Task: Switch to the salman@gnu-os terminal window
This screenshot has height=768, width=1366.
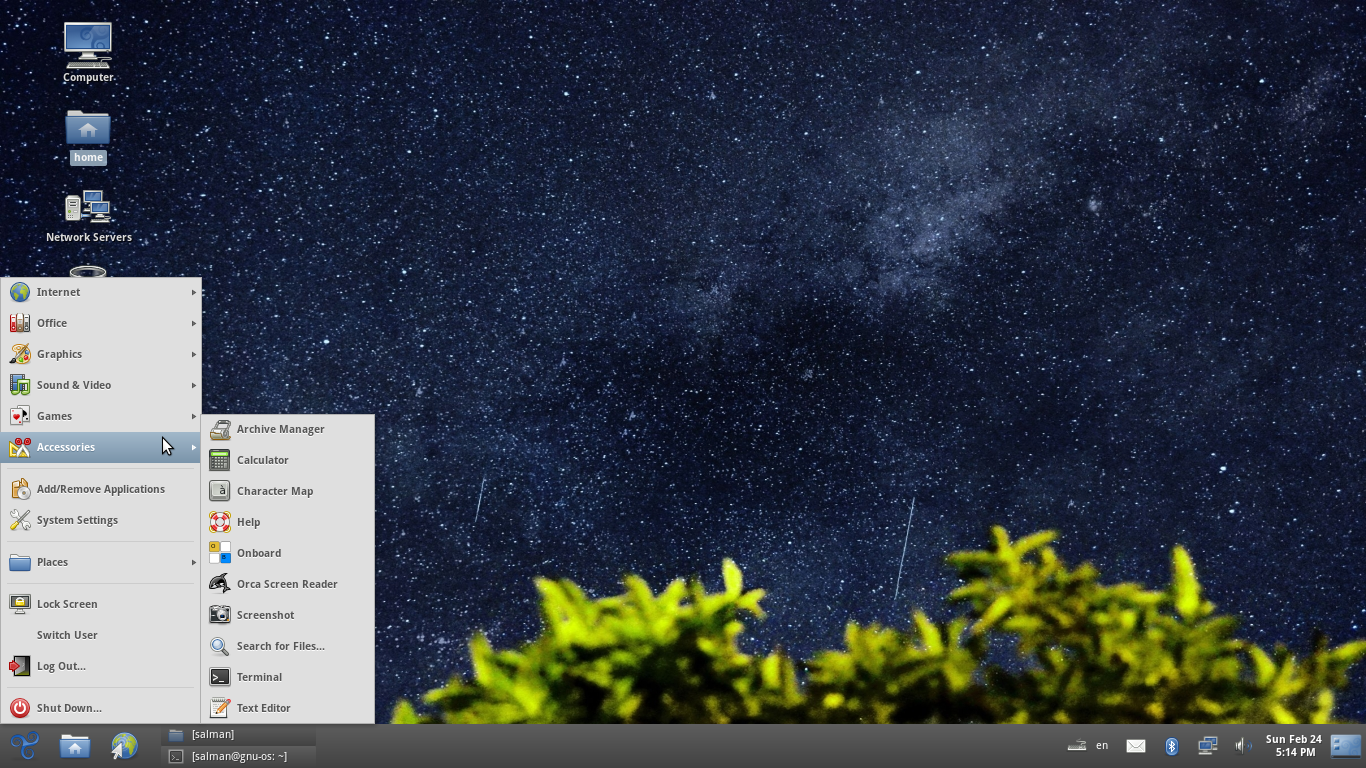Action: [x=238, y=757]
